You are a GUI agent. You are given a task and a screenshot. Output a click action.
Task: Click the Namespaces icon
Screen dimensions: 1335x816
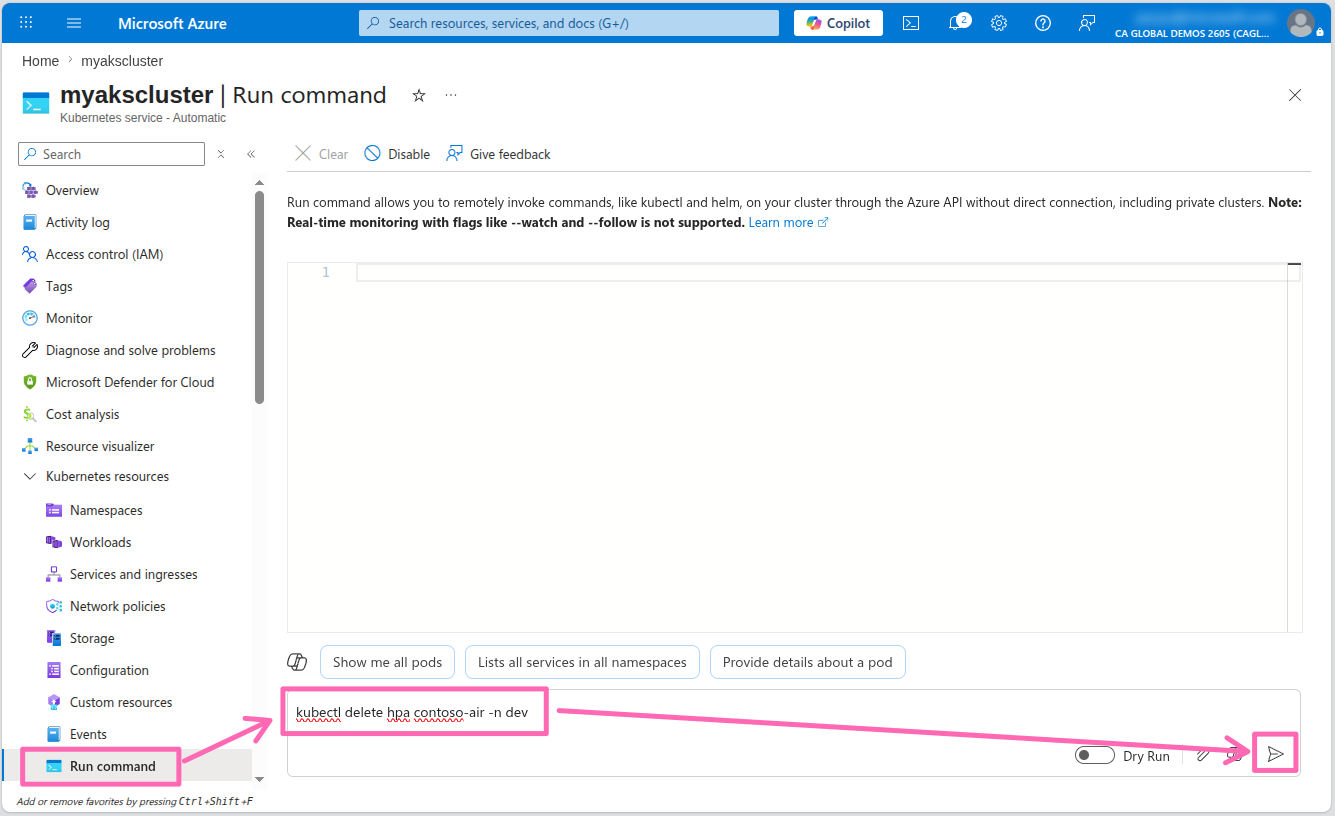click(x=54, y=510)
